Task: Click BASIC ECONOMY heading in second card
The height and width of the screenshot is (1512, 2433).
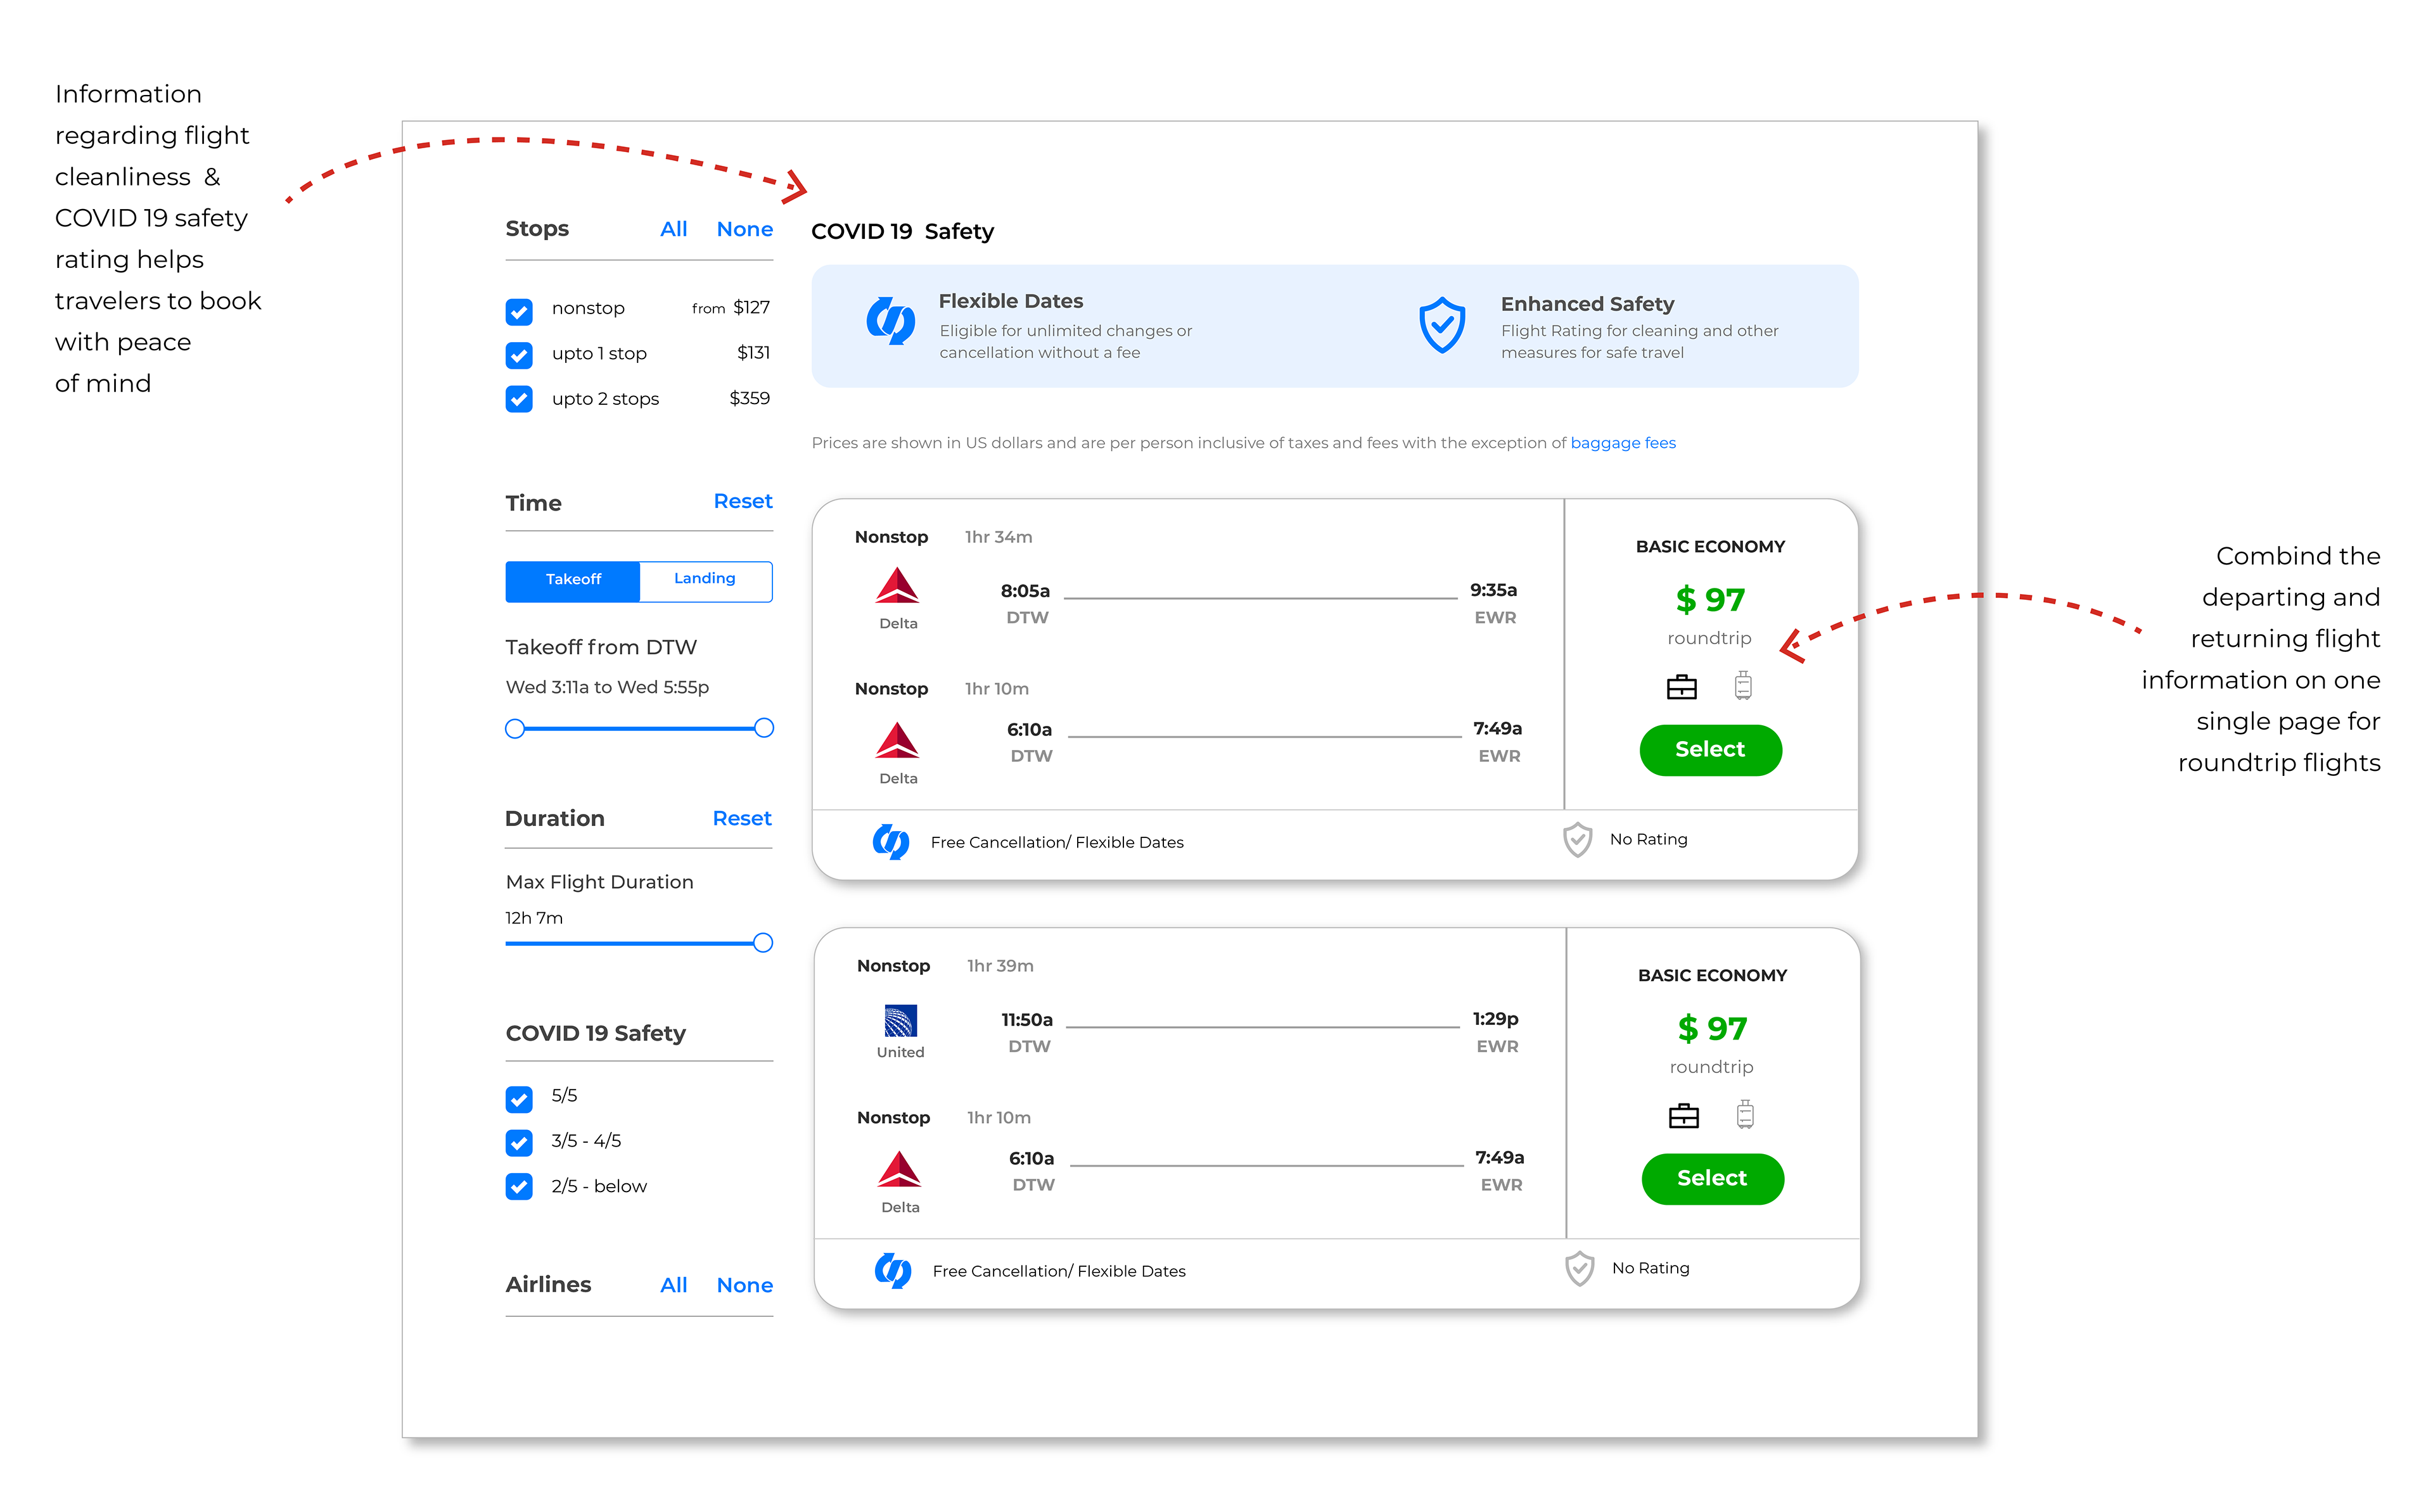Action: (1712, 976)
